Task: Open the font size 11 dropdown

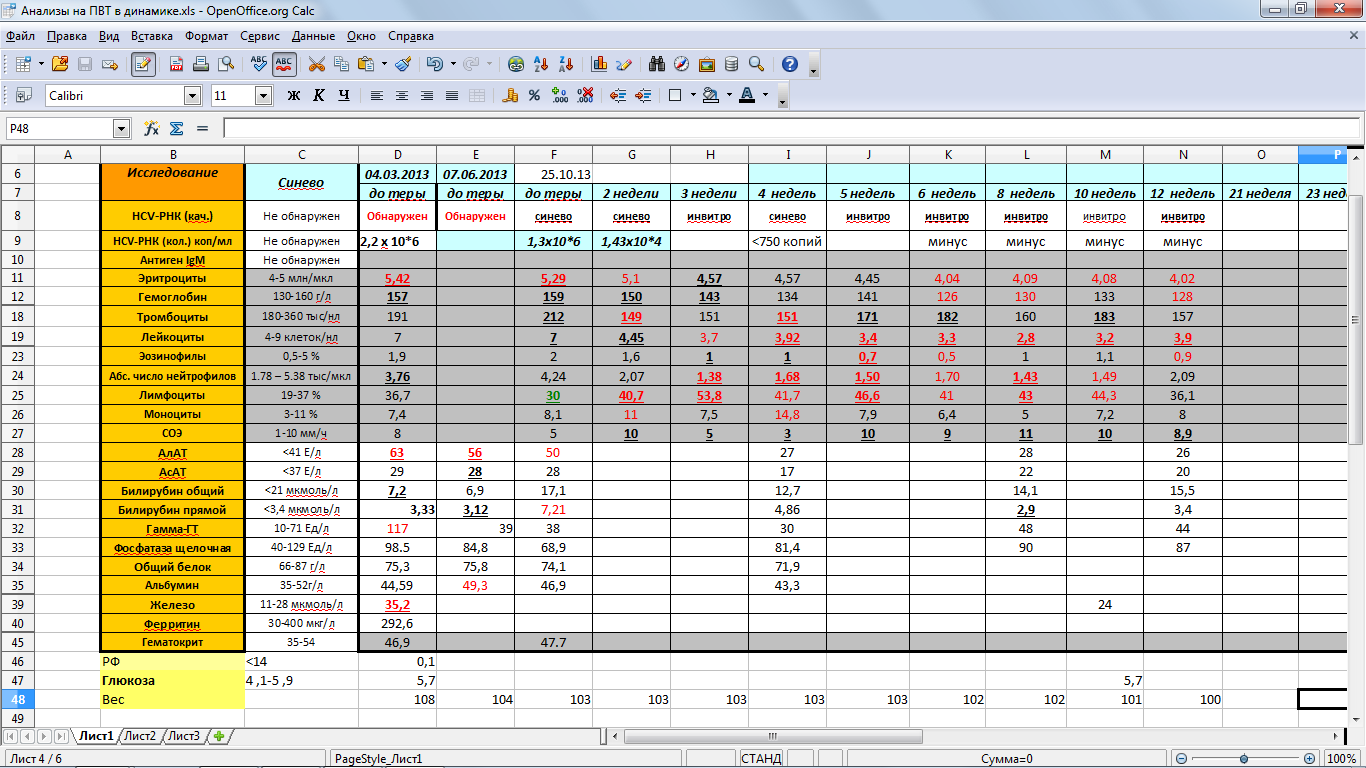Action: point(264,96)
